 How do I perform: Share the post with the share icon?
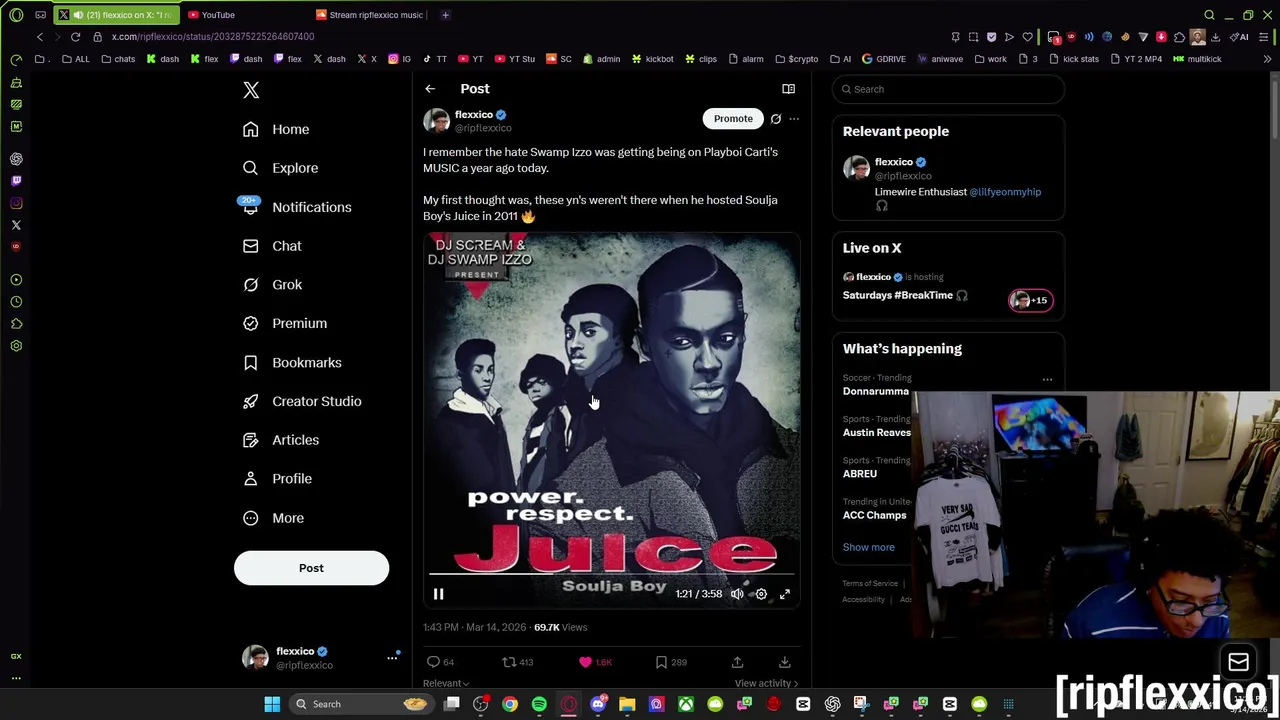pos(737,662)
